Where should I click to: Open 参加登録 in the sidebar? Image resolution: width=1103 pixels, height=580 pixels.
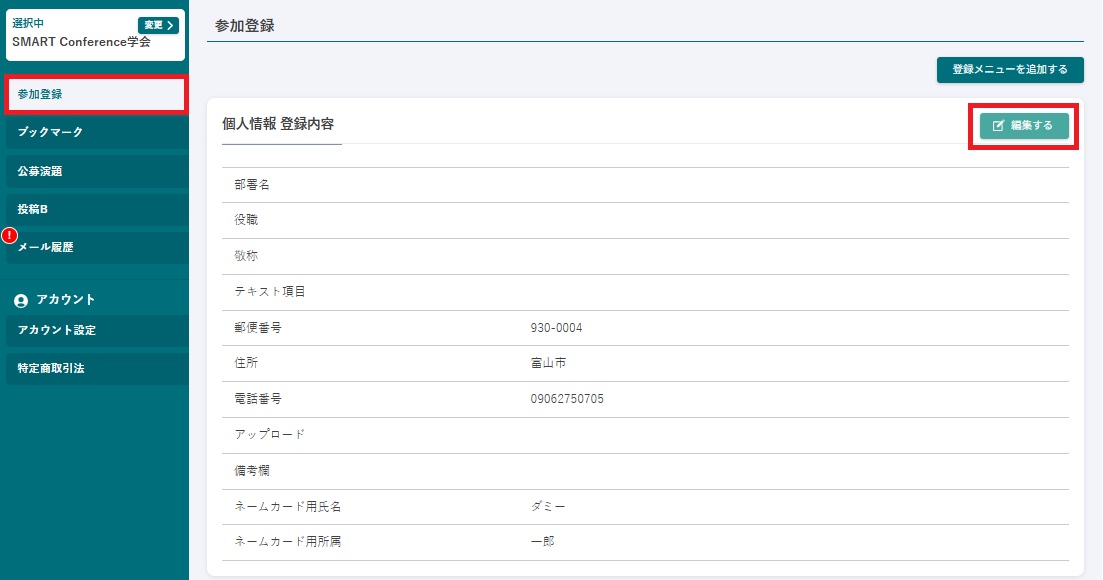pos(95,95)
